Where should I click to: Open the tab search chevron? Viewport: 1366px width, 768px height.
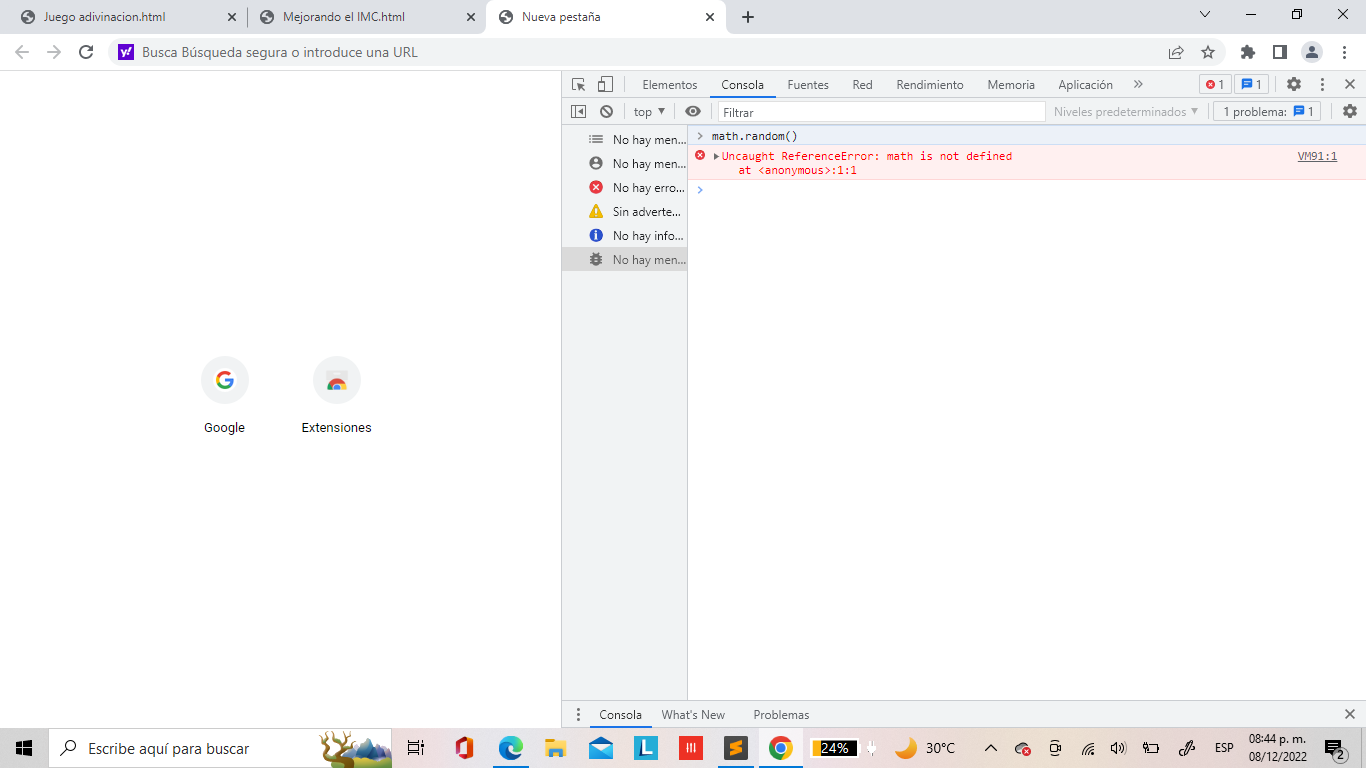pyautogui.click(x=1205, y=14)
